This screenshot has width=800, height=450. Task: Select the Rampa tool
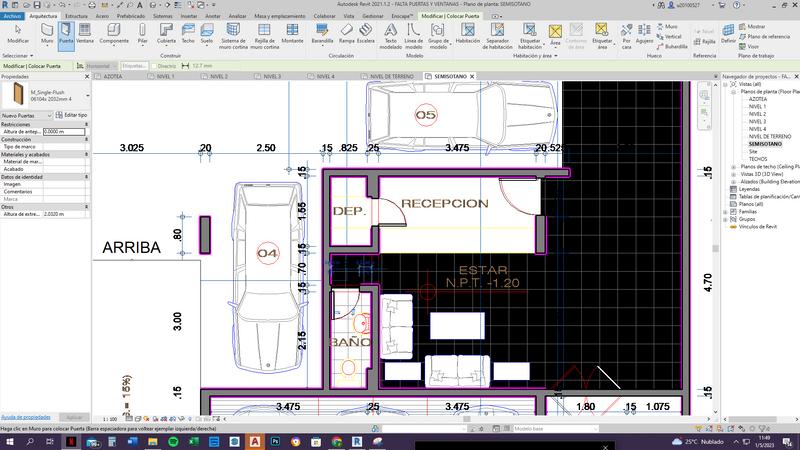click(346, 34)
